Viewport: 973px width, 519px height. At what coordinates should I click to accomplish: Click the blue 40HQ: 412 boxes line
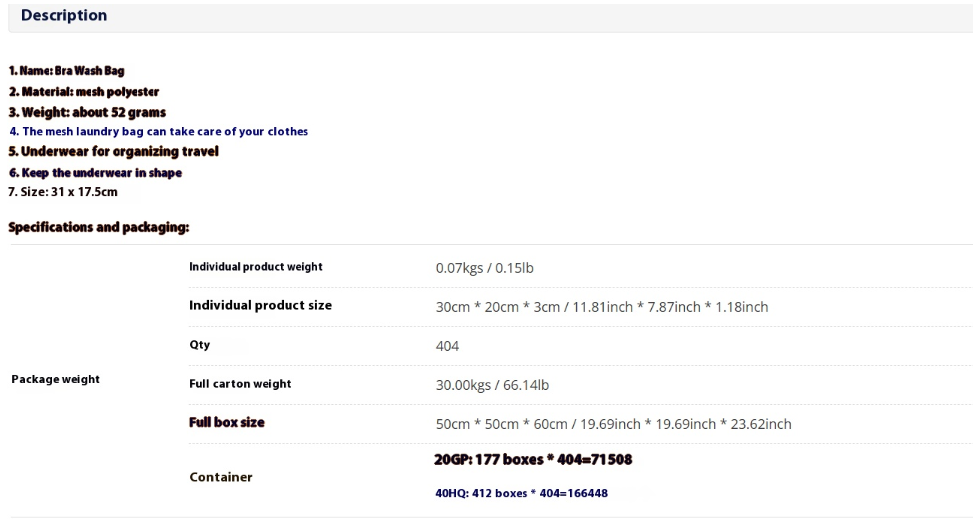click(x=521, y=494)
